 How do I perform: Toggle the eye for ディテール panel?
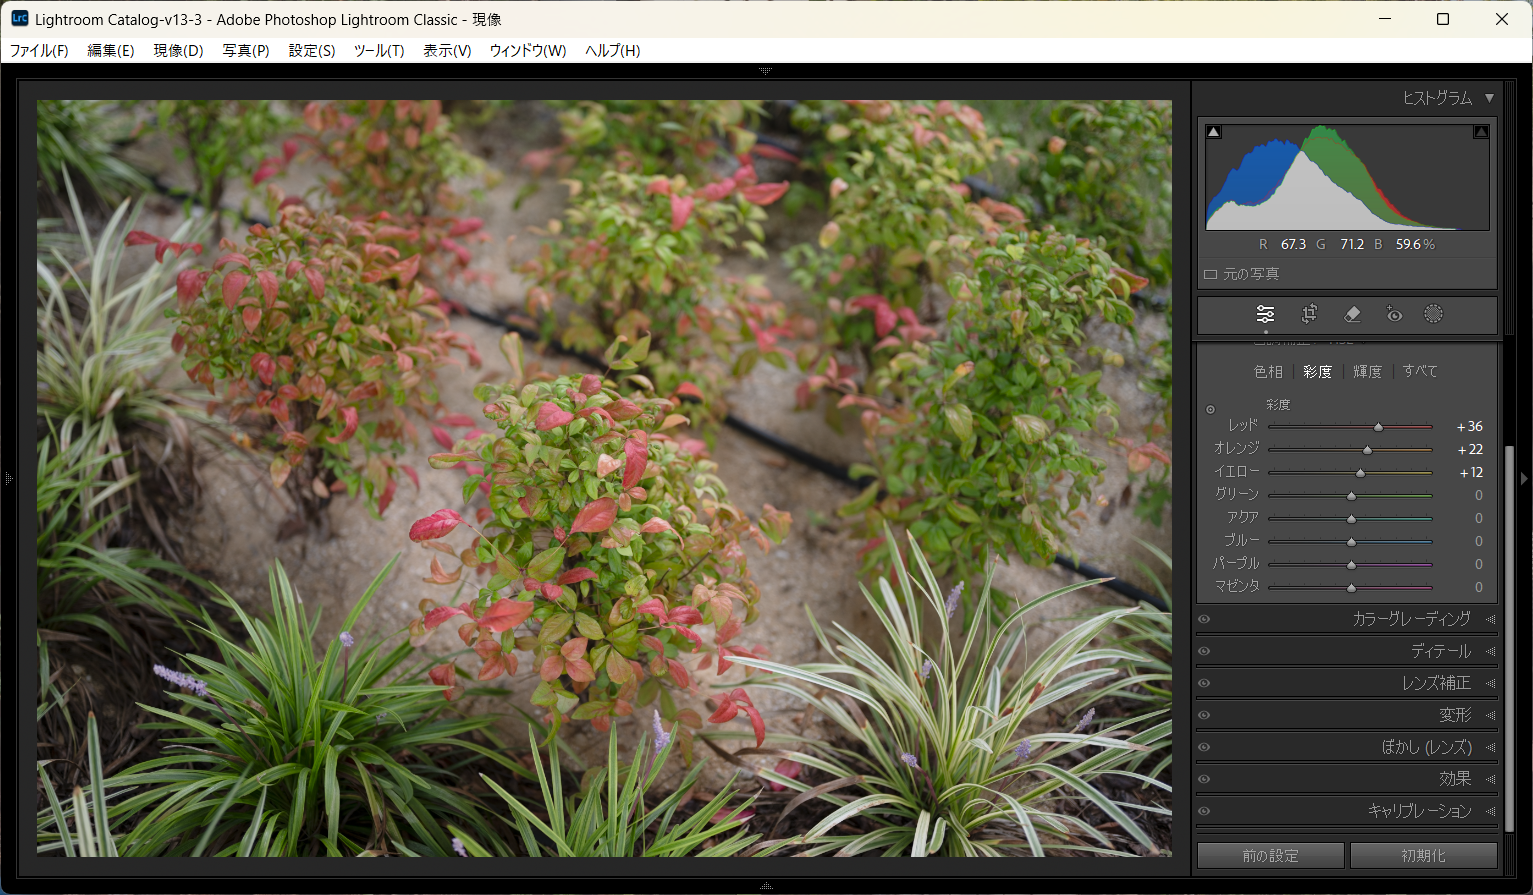[x=1204, y=651]
